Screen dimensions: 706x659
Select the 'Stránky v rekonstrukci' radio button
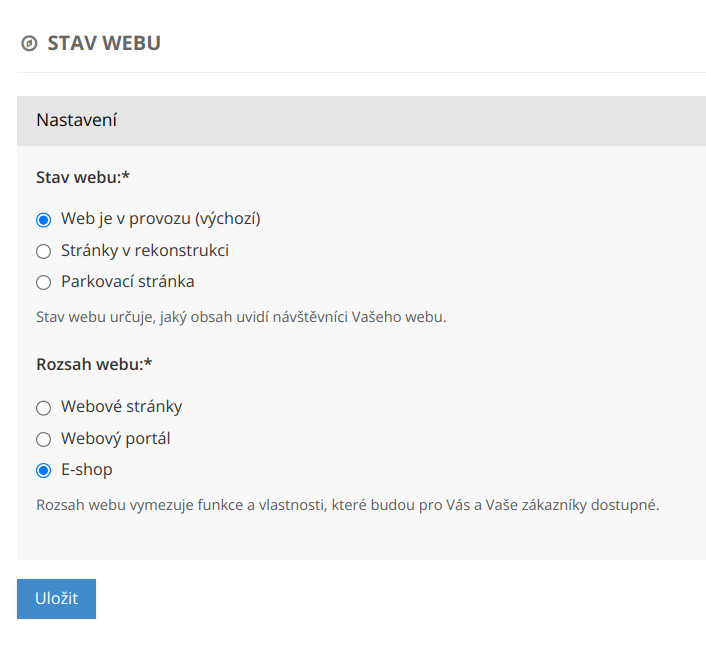tap(43, 251)
